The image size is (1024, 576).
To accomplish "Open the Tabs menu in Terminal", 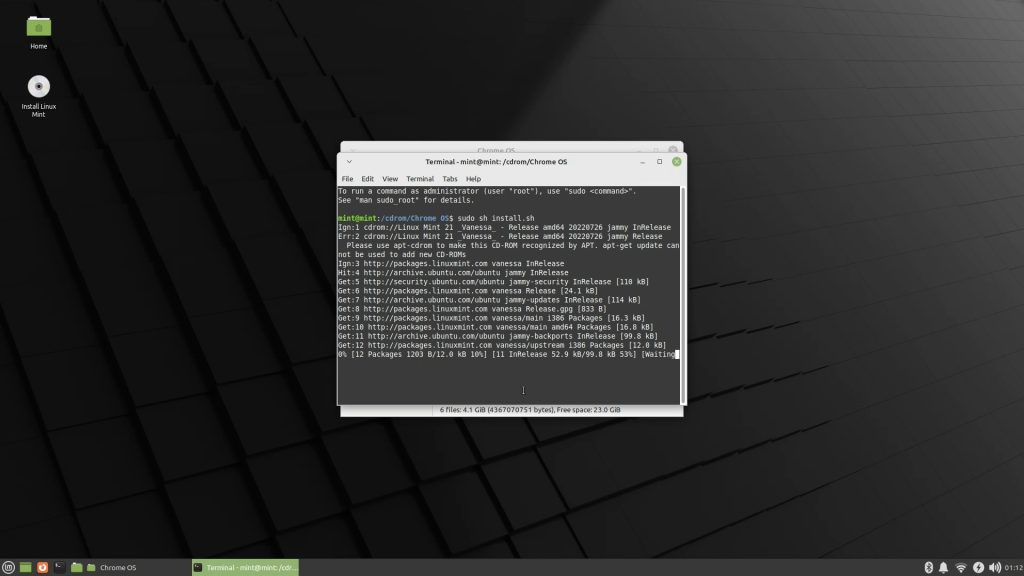I will point(450,179).
